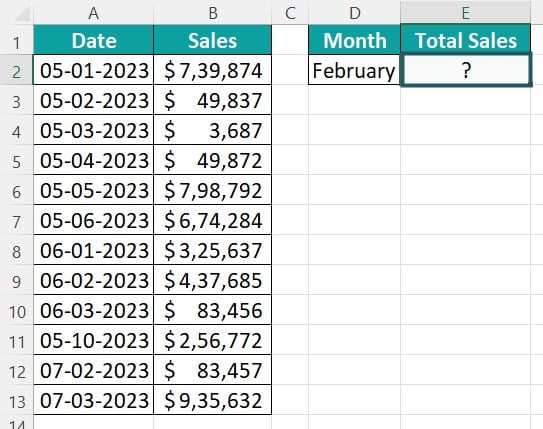
Task: Select row 6 header
Action: 16,191
